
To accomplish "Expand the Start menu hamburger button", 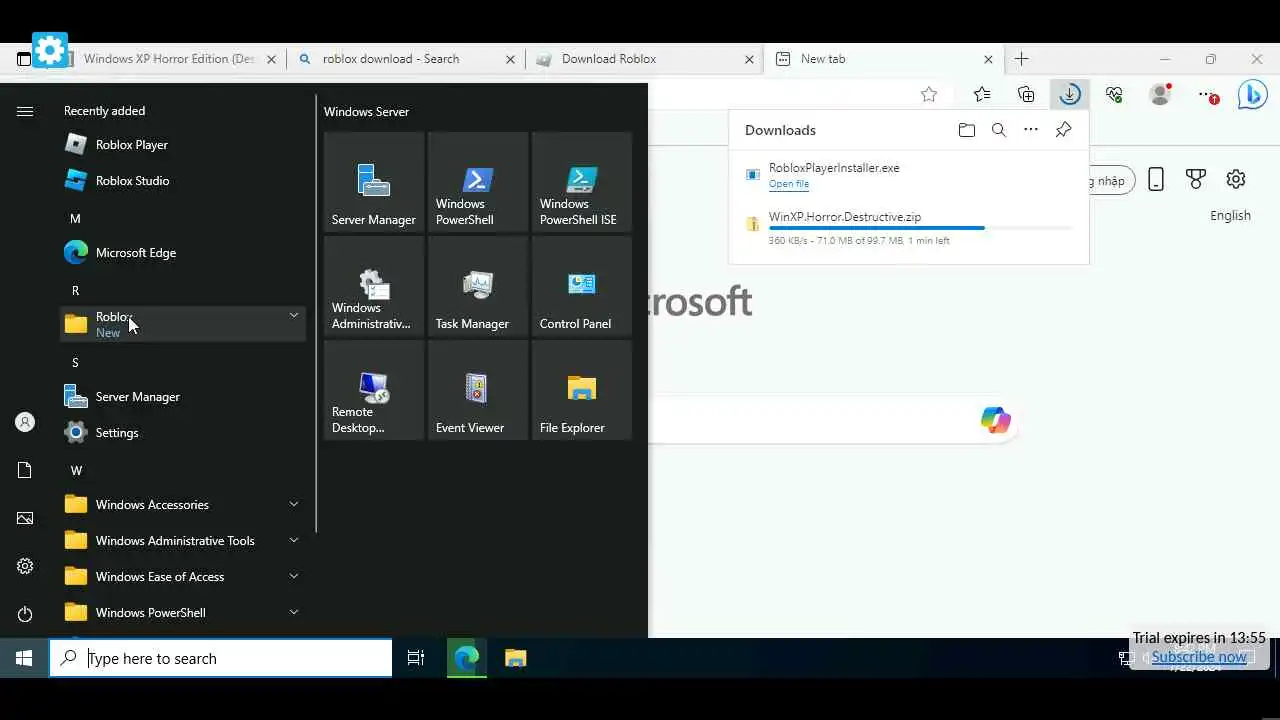I will click(25, 111).
